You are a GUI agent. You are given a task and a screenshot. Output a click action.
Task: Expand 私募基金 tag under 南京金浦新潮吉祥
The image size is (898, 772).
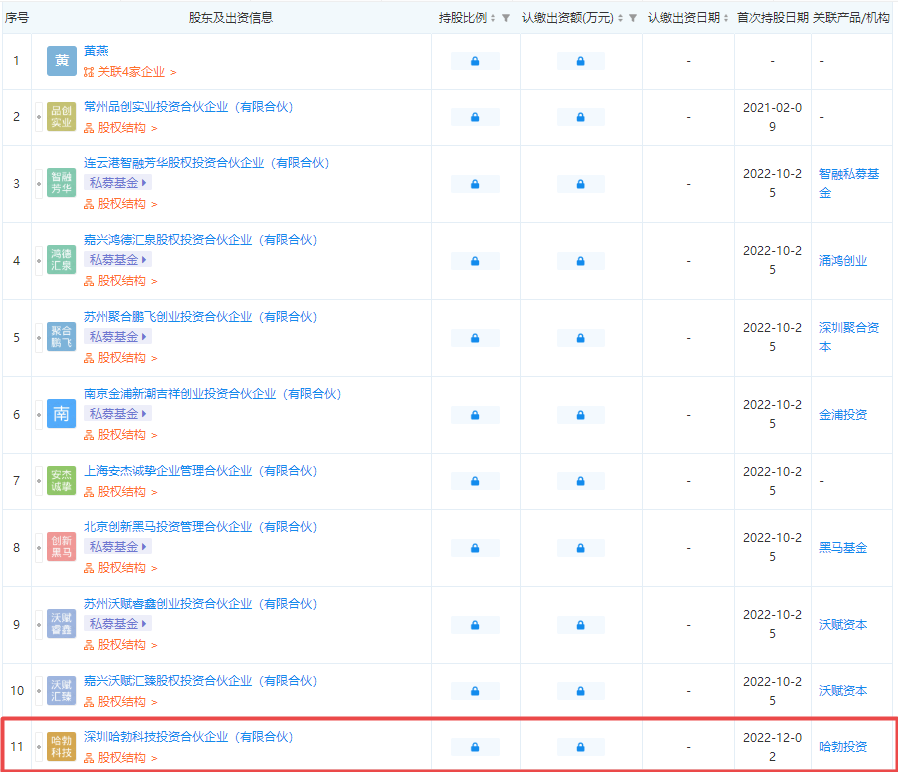pyautogui.click(x=118, y=413)
